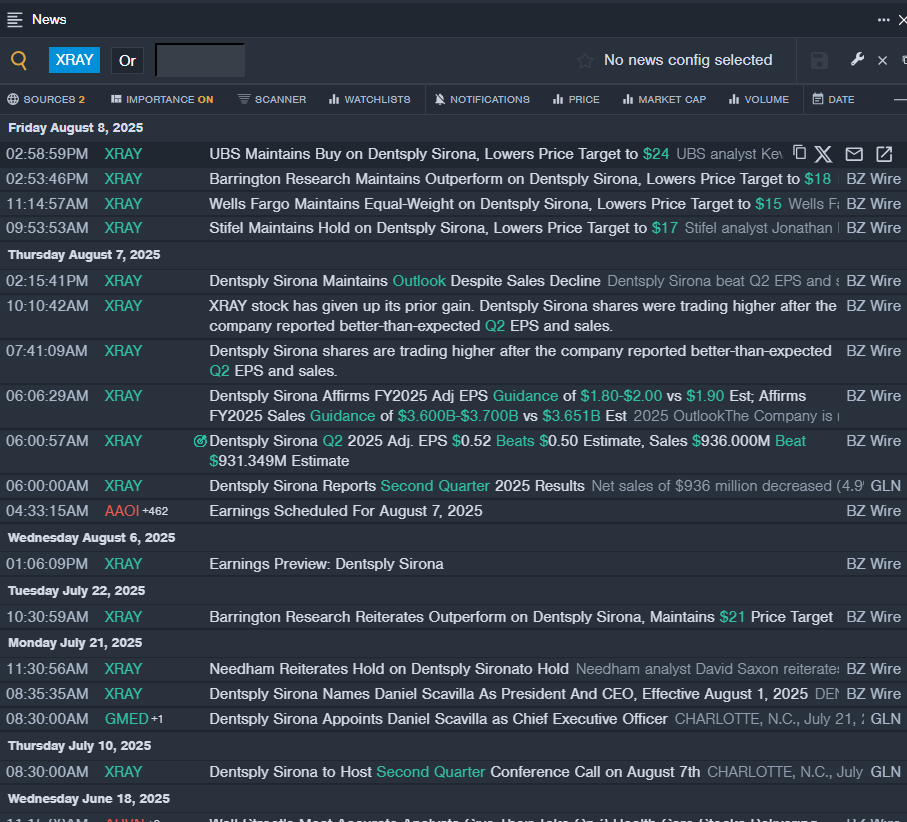Click the Tuesday July 22, 2025 date header
Screen dimensions: 907x822
pyautogui.click(x=76, y=591)
